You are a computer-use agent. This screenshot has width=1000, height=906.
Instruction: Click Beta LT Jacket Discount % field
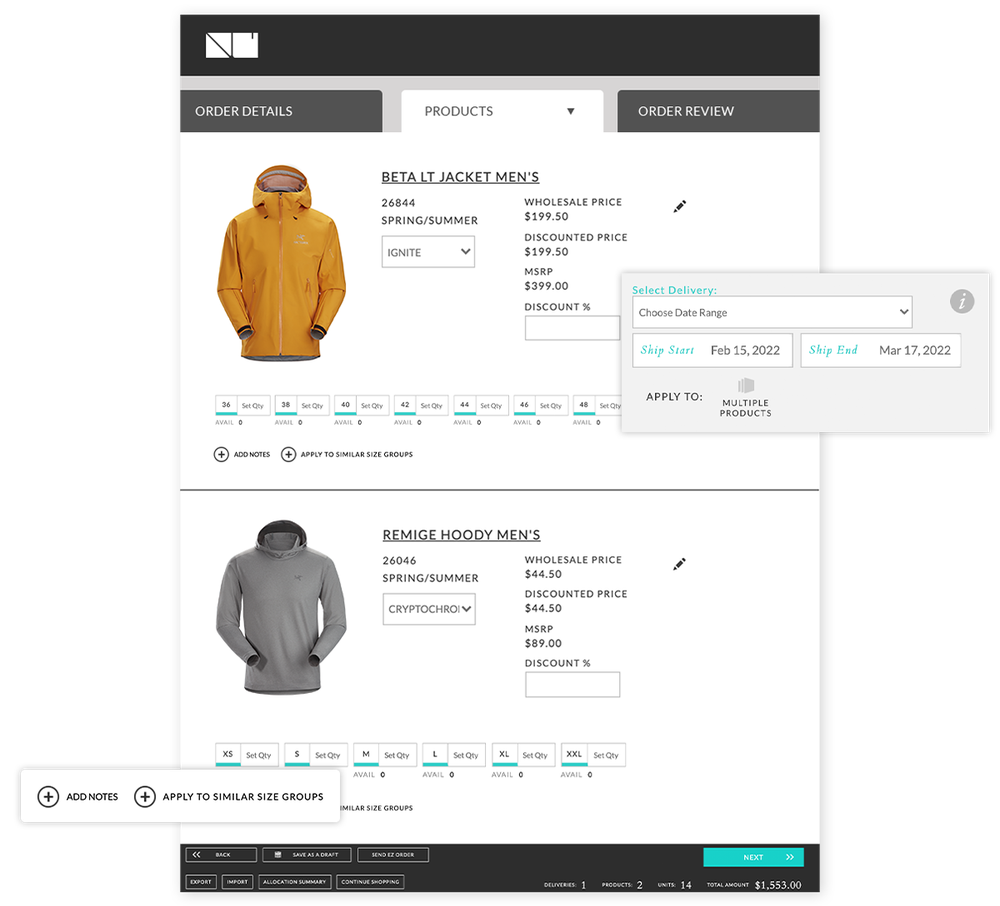click(572, 328)
